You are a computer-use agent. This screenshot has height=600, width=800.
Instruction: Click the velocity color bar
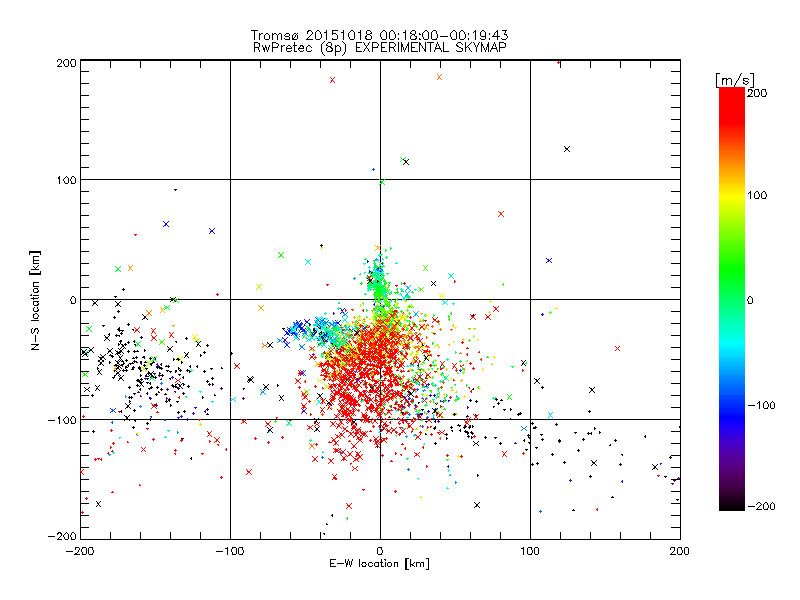point(732,299)
